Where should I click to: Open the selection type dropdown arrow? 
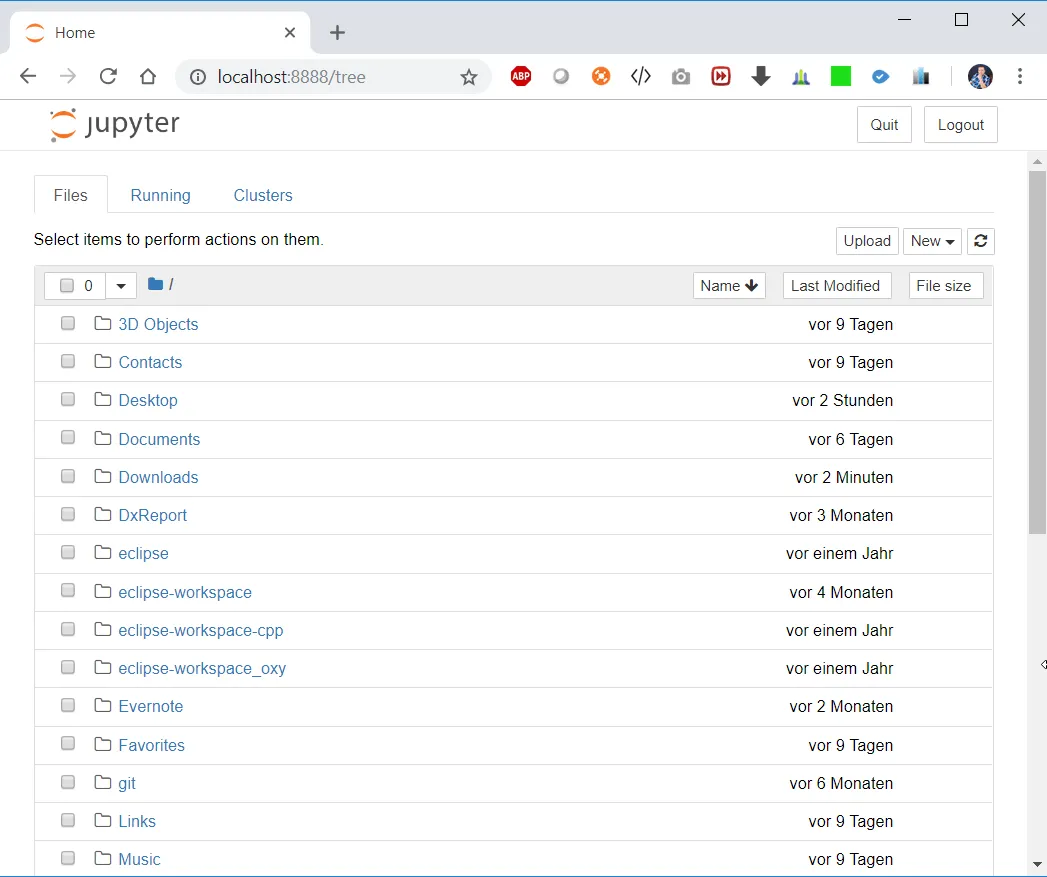point(121,286)
